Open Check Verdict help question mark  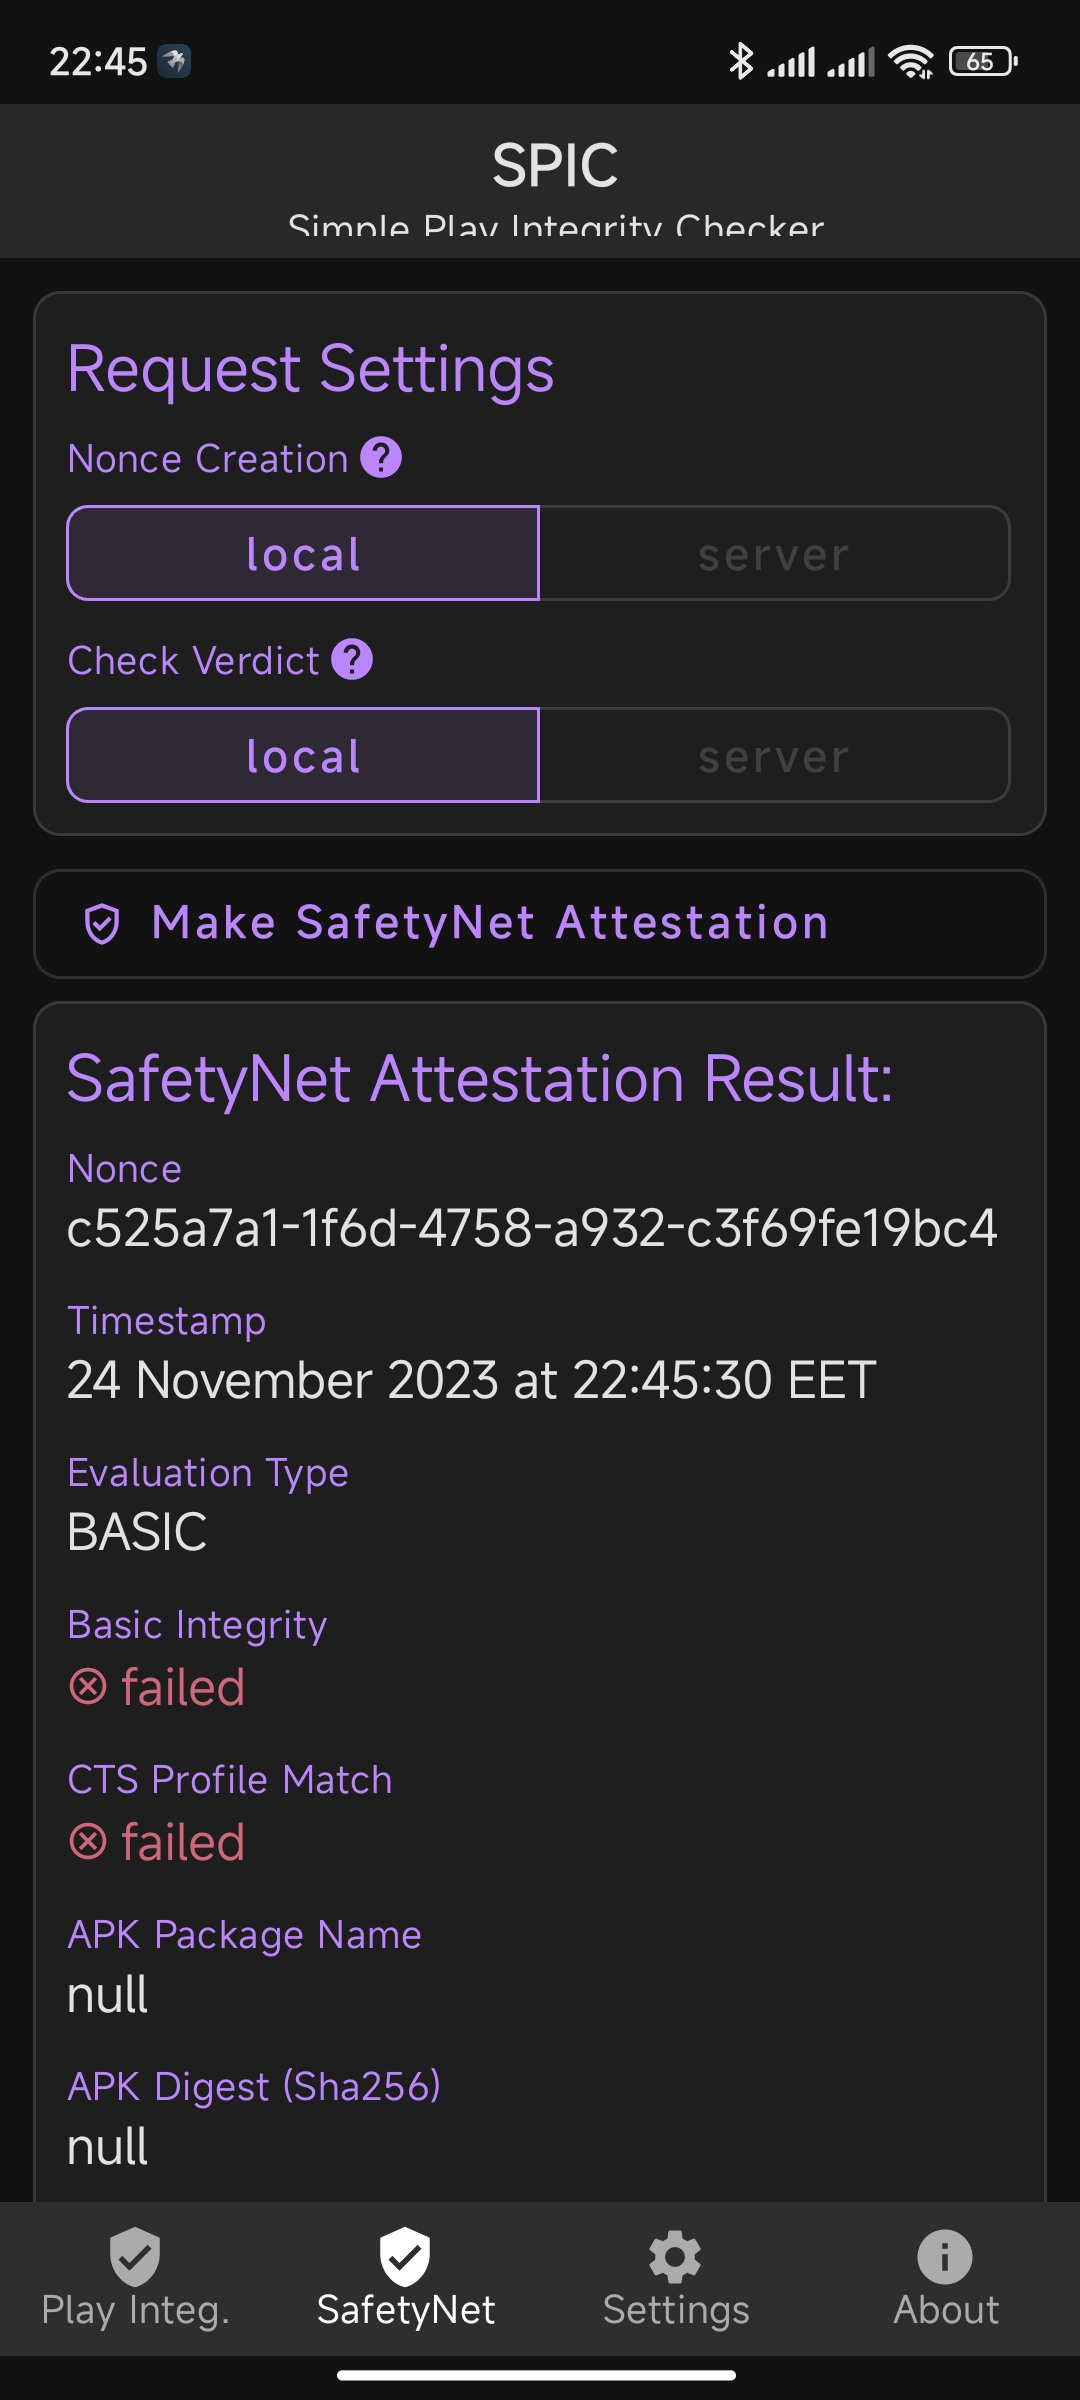352,660
